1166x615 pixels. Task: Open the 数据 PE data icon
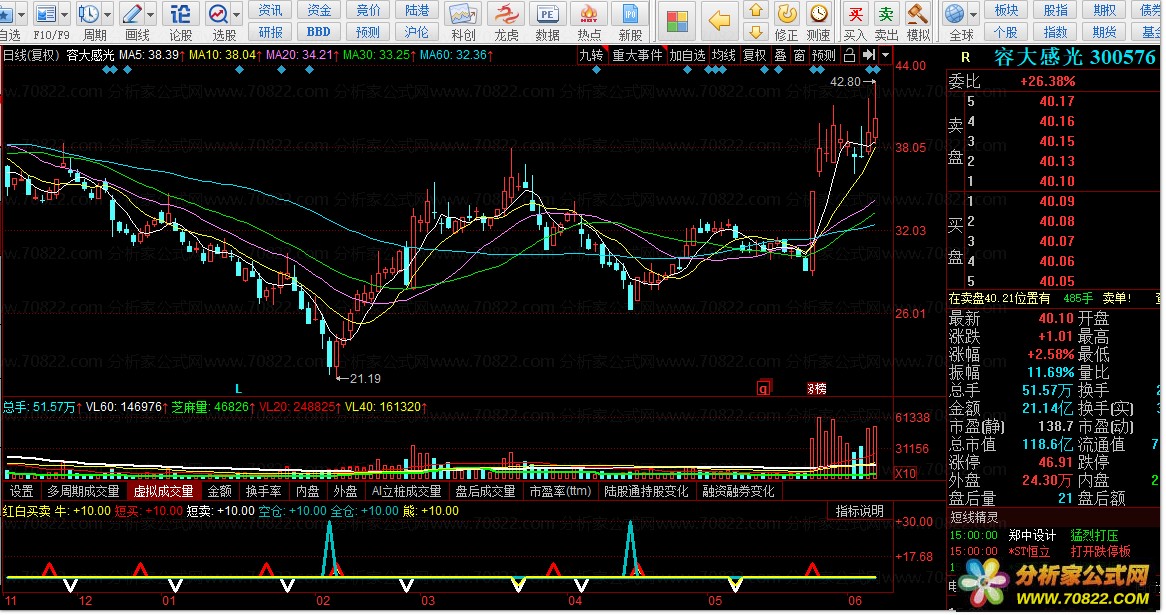[x=547, y=14]
